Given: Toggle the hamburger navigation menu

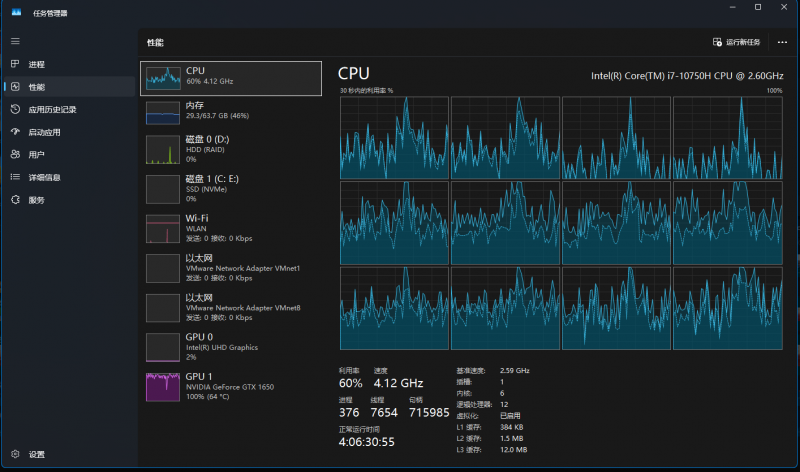Looking at the screenshot, I should tap(15, 41).
